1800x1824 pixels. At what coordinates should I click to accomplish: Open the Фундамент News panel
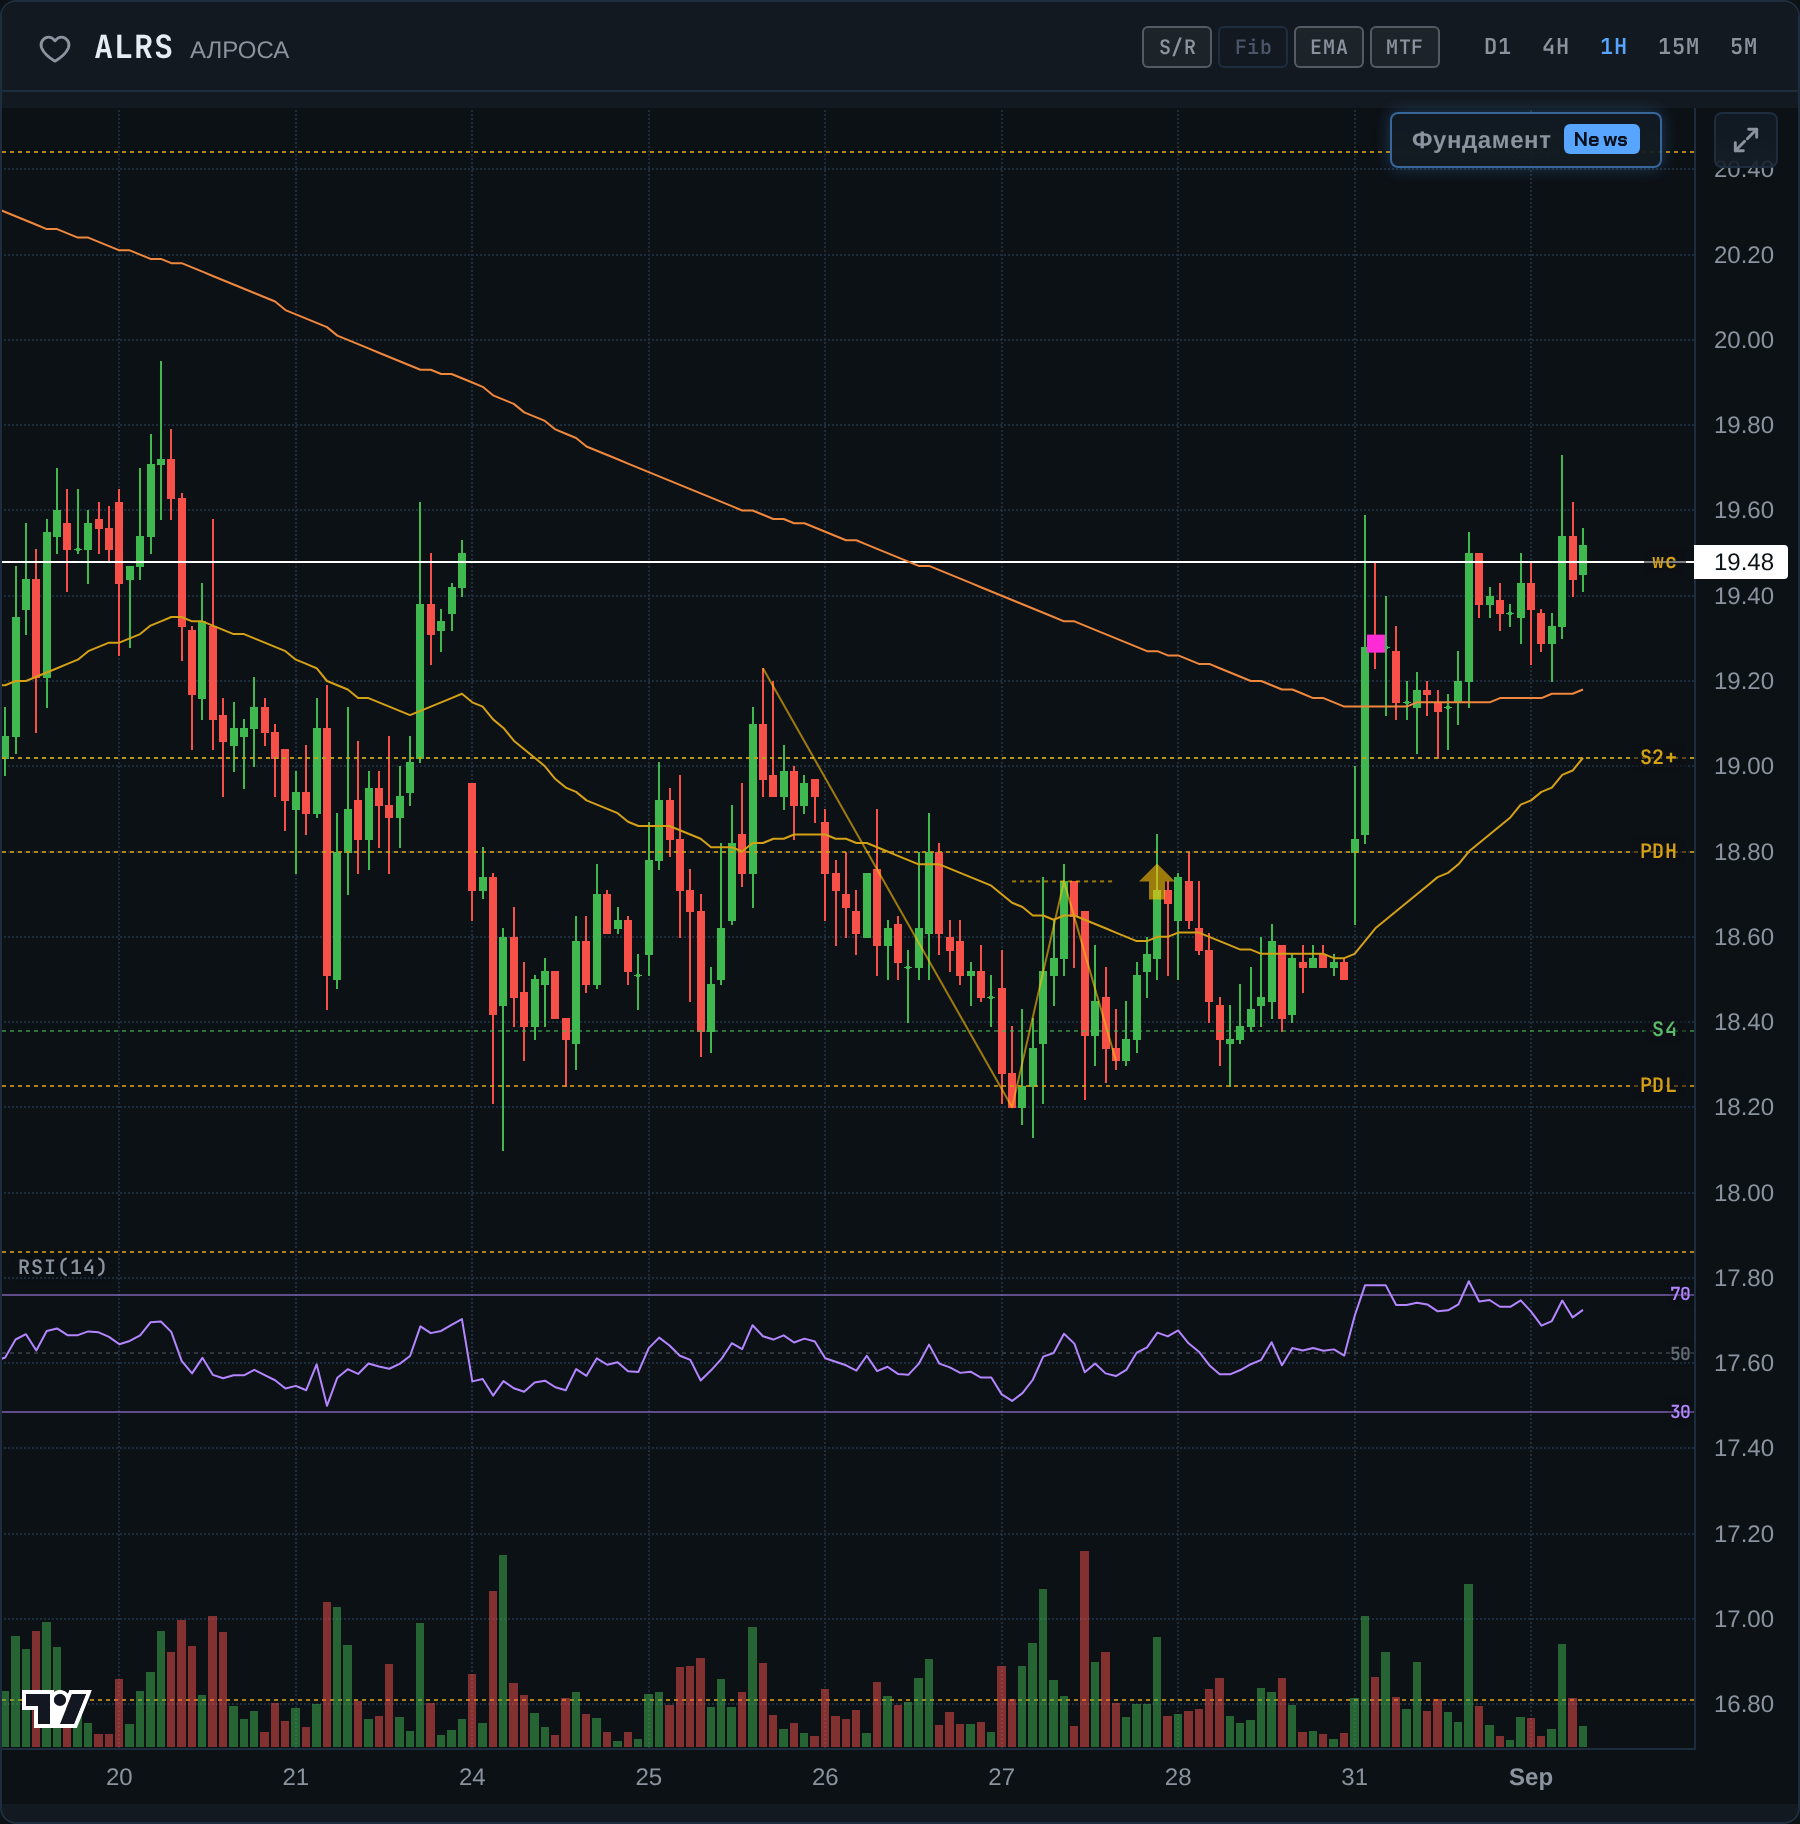point(1525,140)
